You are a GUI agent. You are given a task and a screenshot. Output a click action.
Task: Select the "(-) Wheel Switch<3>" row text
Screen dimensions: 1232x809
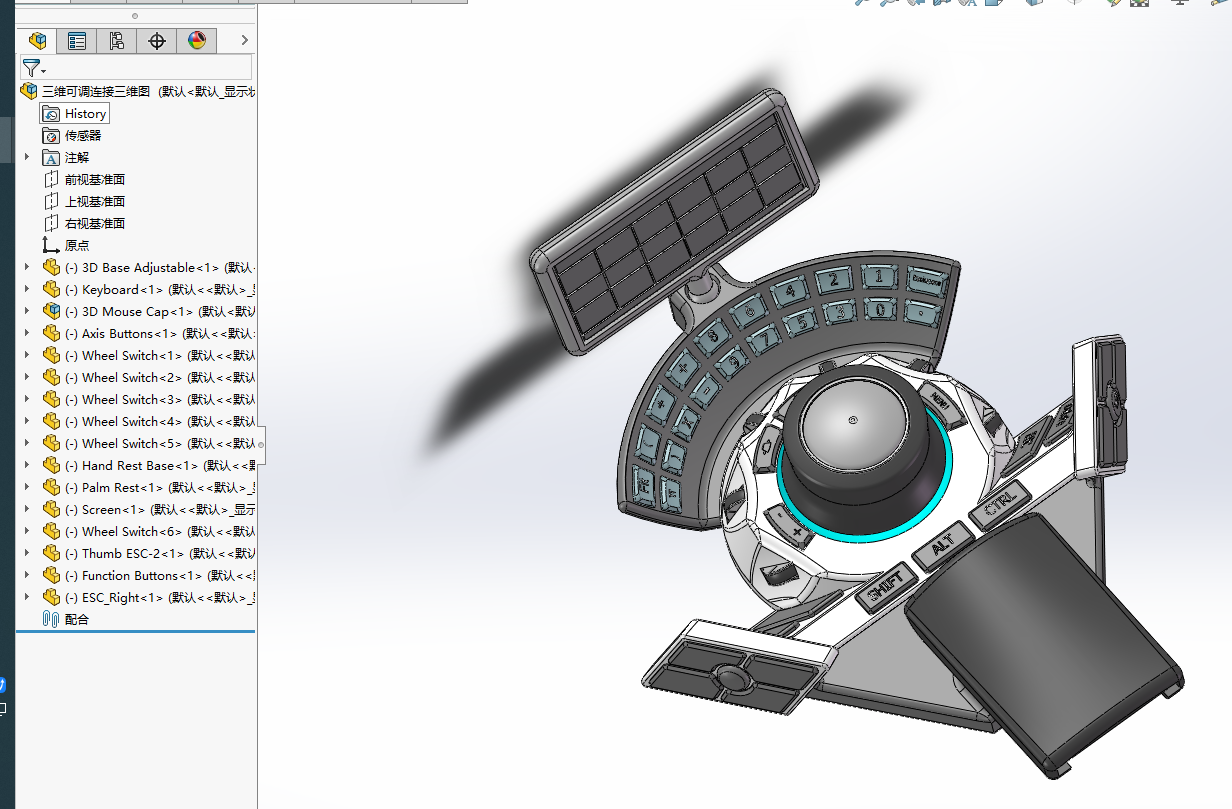pyautogui.click(x=124, y=400)
